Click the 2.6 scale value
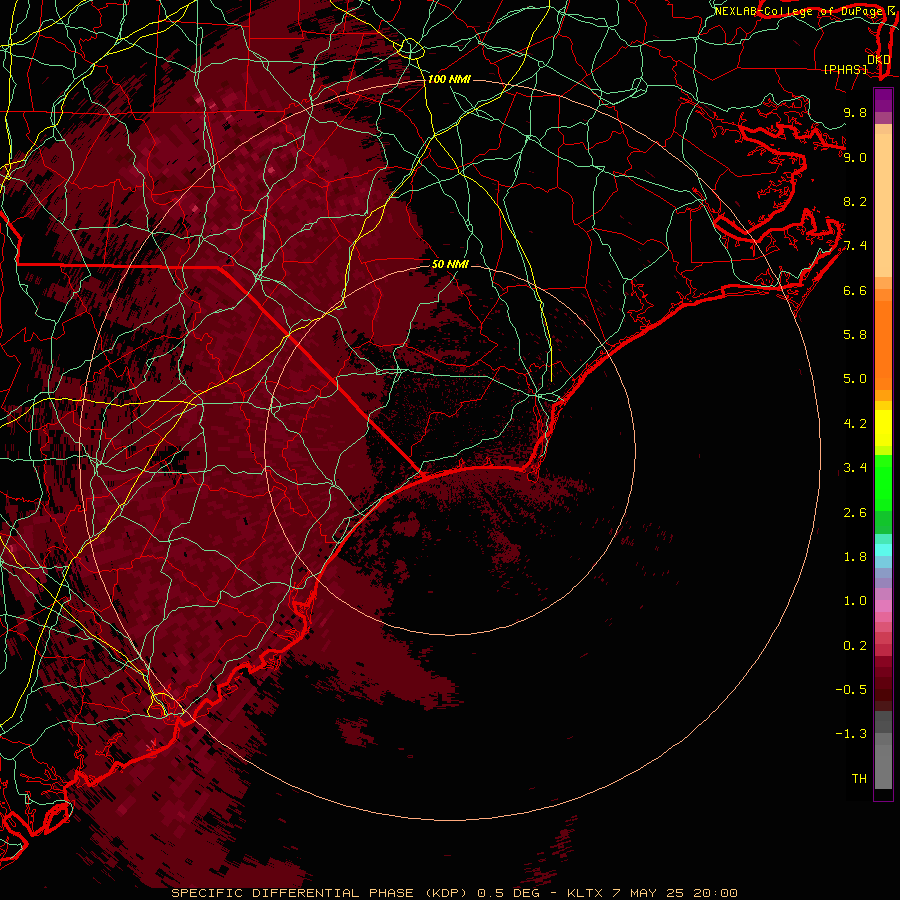Image resolution: width=900 pixels, height=900 pixels. [x=855, y=513]
